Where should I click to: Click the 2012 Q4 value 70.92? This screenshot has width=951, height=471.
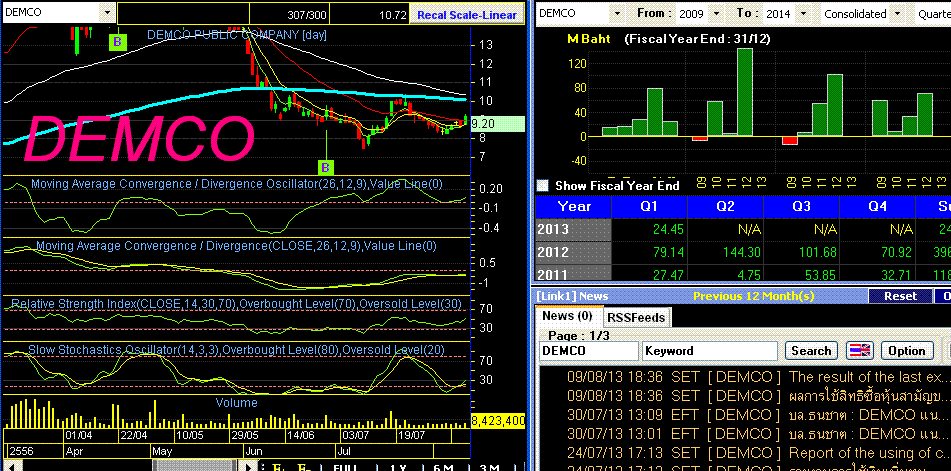pyautogui.click(x=895, y=252)
